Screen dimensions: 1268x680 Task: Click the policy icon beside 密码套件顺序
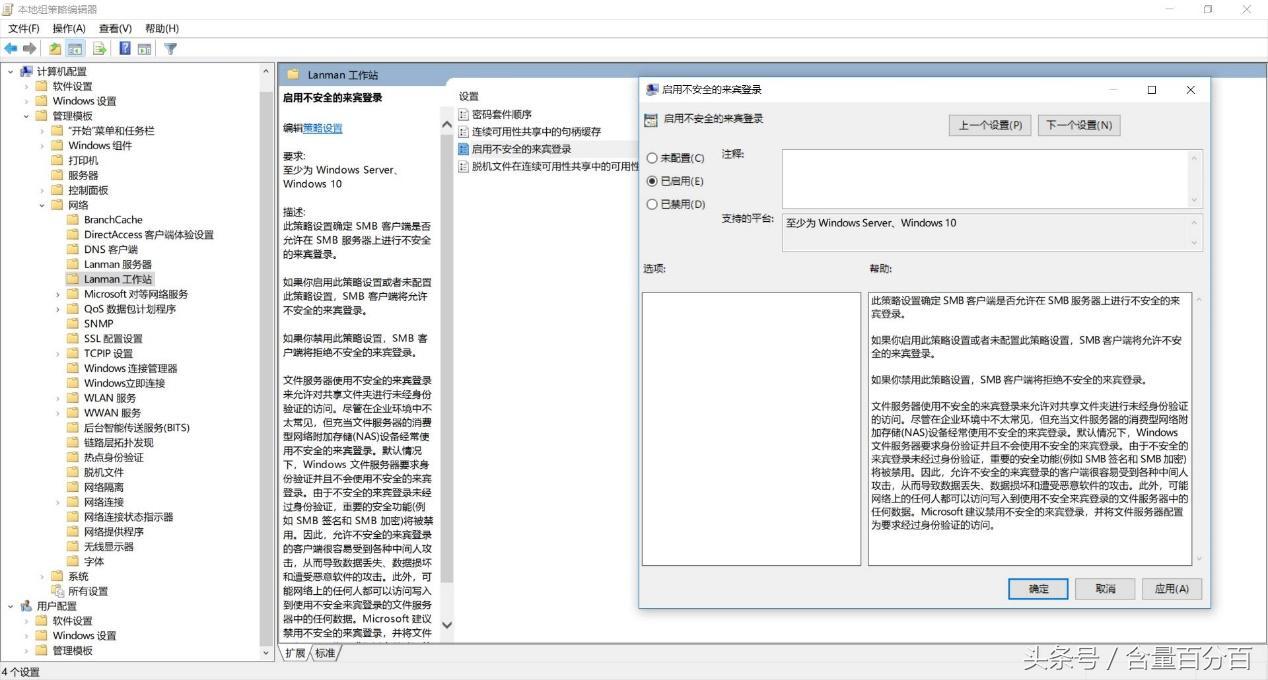tap(463, 115)
